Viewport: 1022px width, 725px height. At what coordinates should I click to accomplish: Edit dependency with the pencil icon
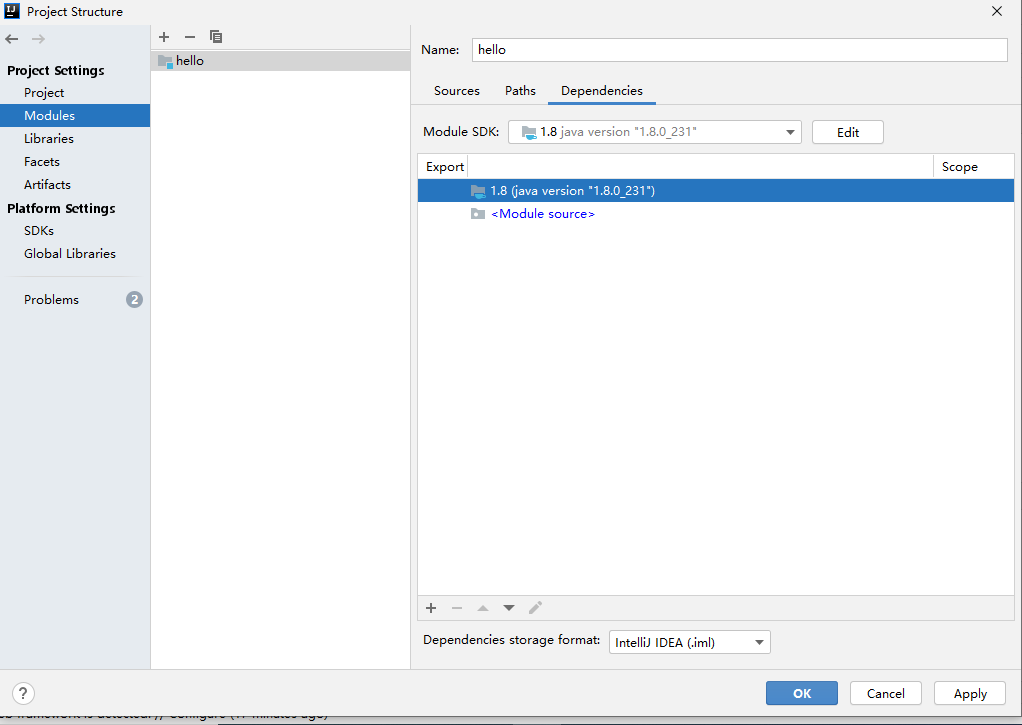click(x=535, y=608)
